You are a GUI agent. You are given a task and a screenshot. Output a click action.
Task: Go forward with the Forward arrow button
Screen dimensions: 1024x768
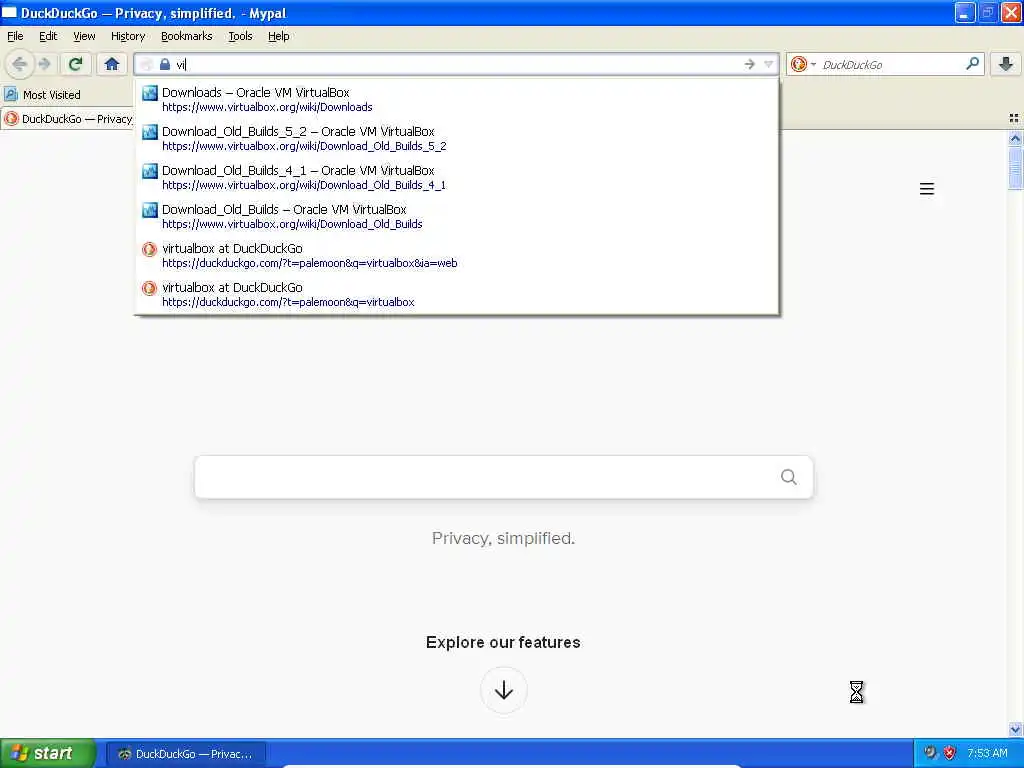(44, 64)
